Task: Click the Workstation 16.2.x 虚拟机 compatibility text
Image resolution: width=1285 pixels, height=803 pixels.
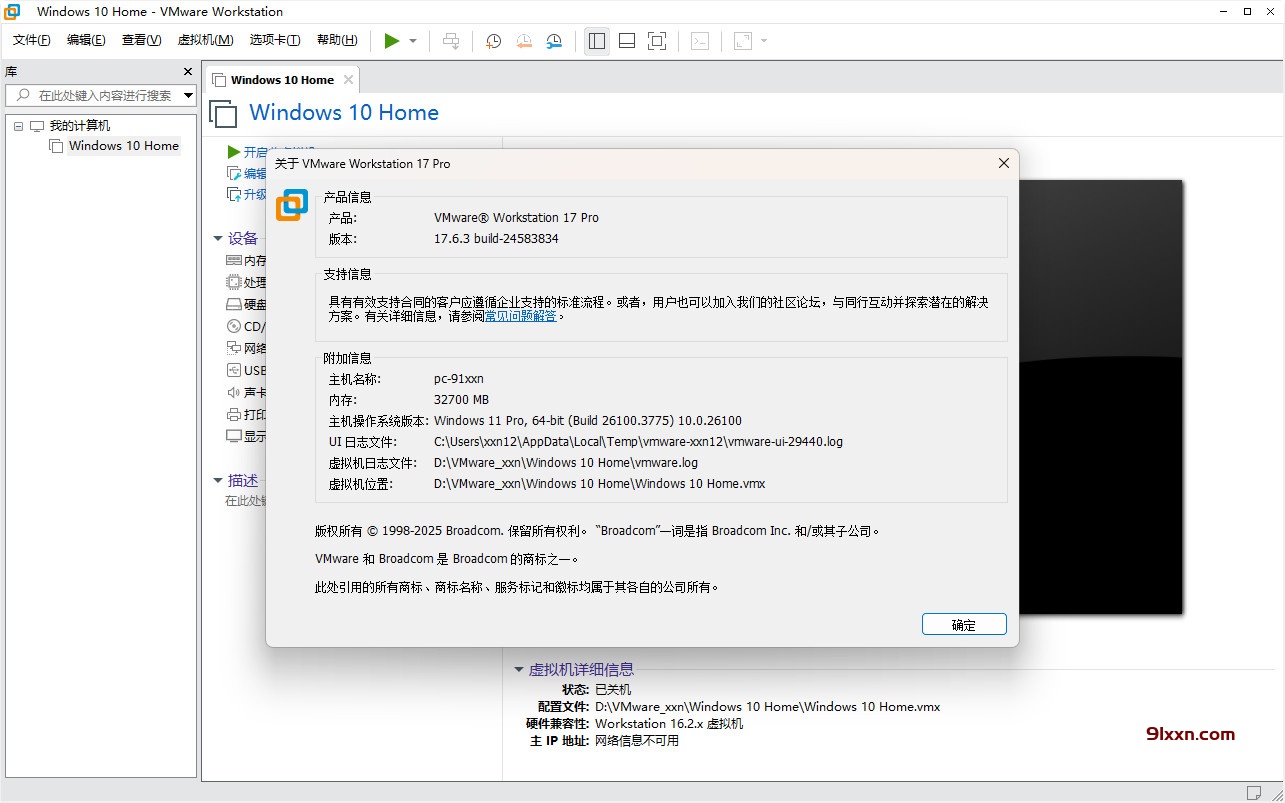Action: coord(669,724)
